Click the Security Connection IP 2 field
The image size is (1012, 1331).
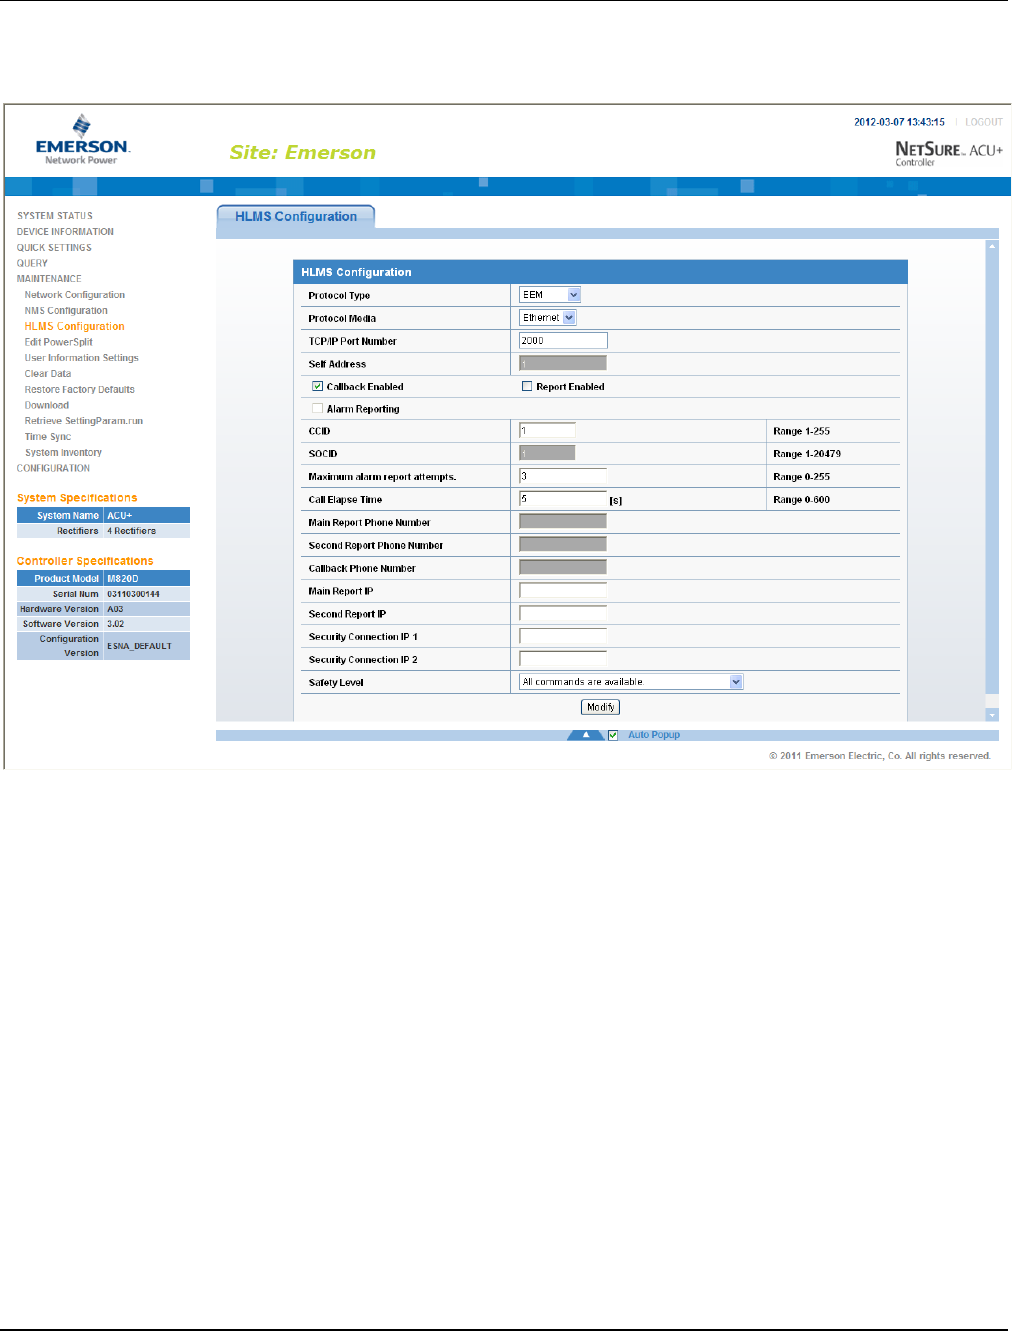tap(563, 659)
